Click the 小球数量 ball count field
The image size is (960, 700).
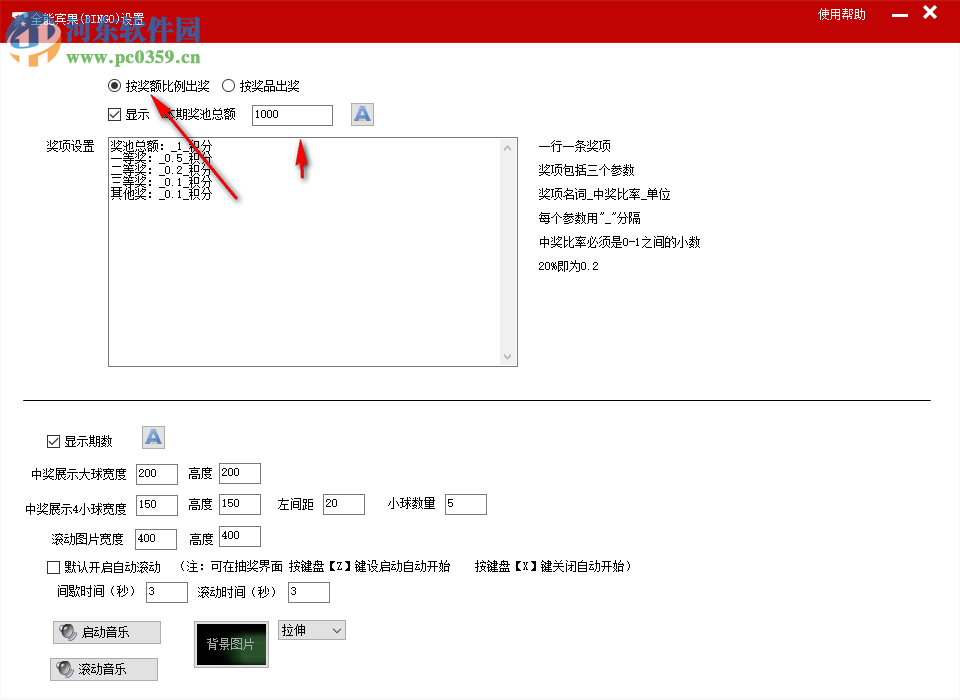(x=465, y=504)
